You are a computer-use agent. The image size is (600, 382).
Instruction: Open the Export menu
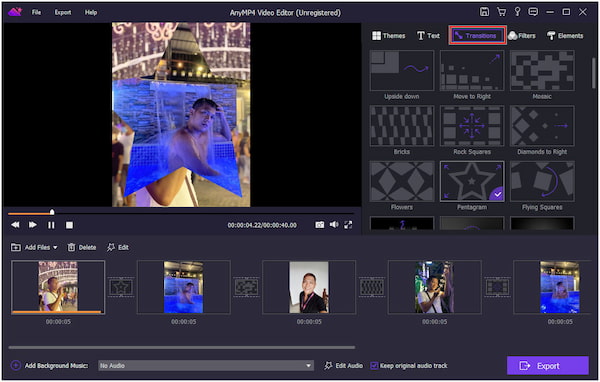(63, 12)
